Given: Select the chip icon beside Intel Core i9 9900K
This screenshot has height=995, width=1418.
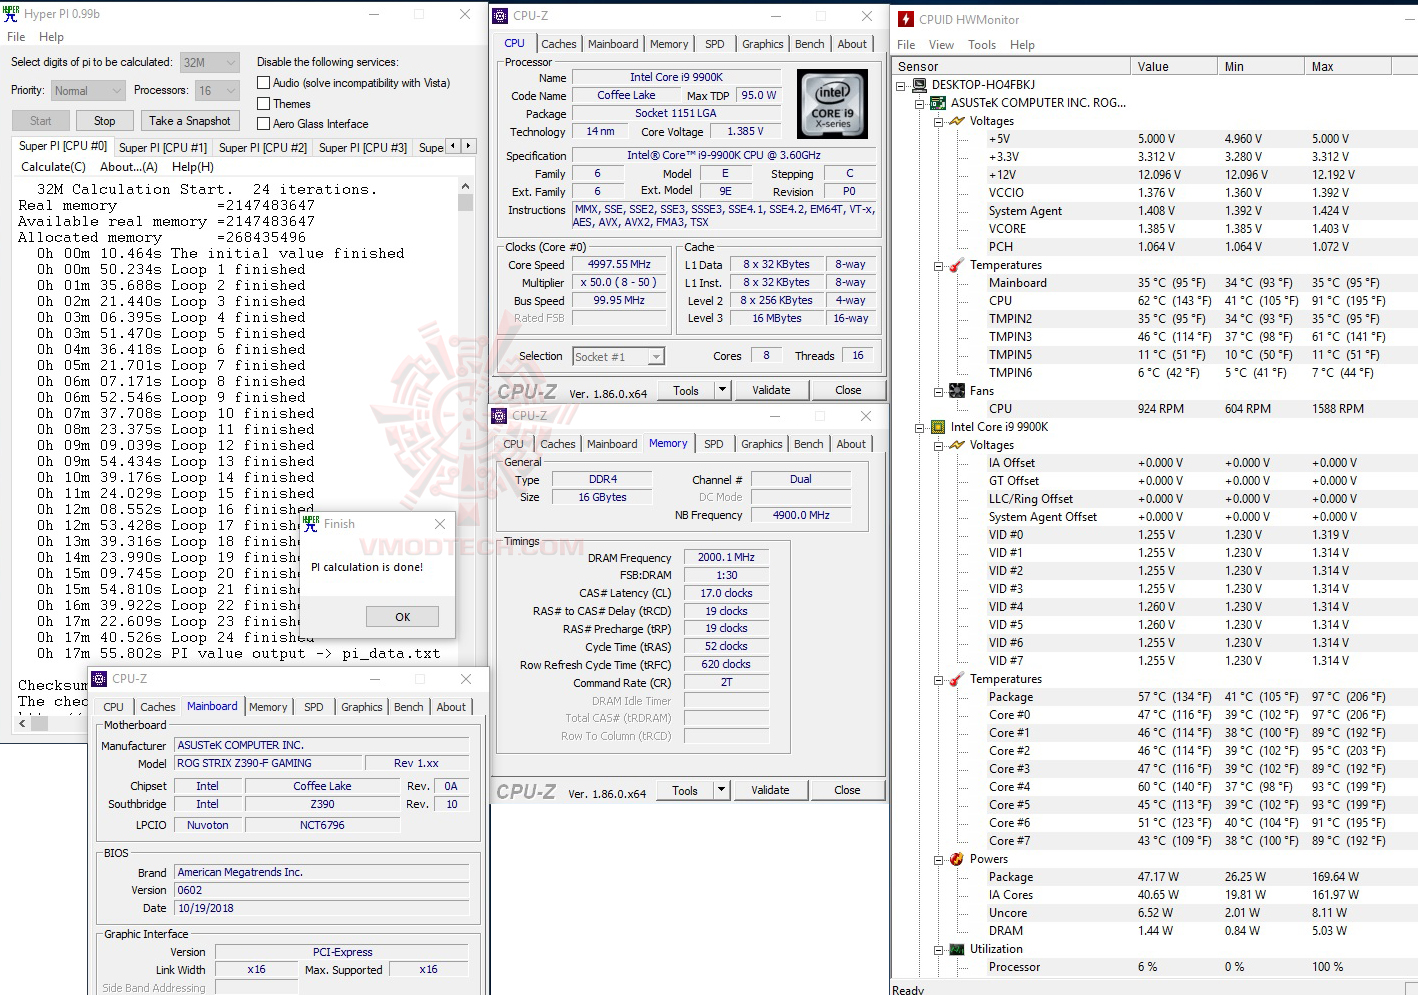Looking at the screenshot, I should coord(938,427).
